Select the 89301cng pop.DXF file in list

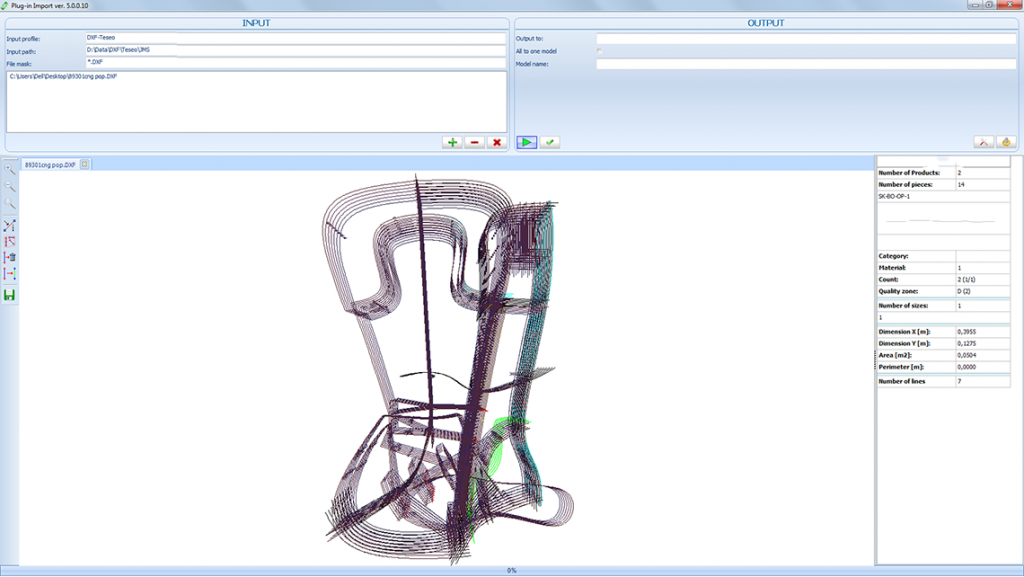pyautogui.click(x=63, y=77)
